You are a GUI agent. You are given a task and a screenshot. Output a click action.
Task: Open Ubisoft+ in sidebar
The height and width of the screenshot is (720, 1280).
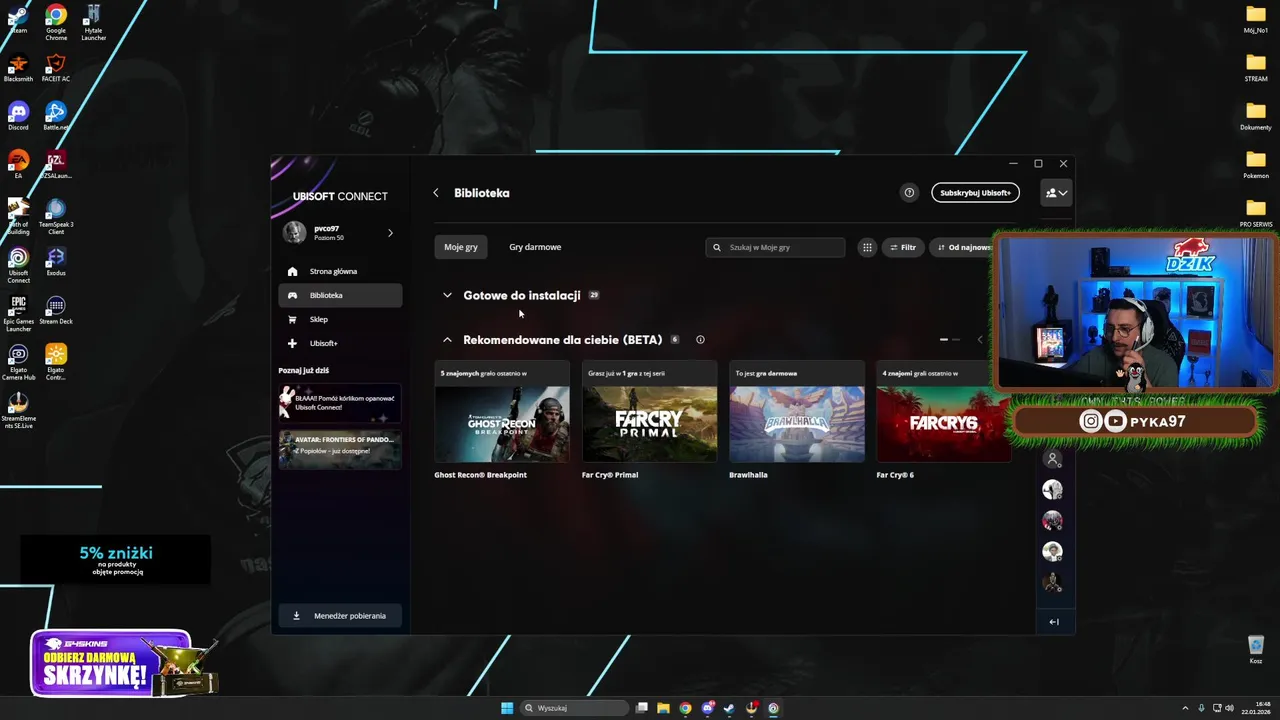340,343
